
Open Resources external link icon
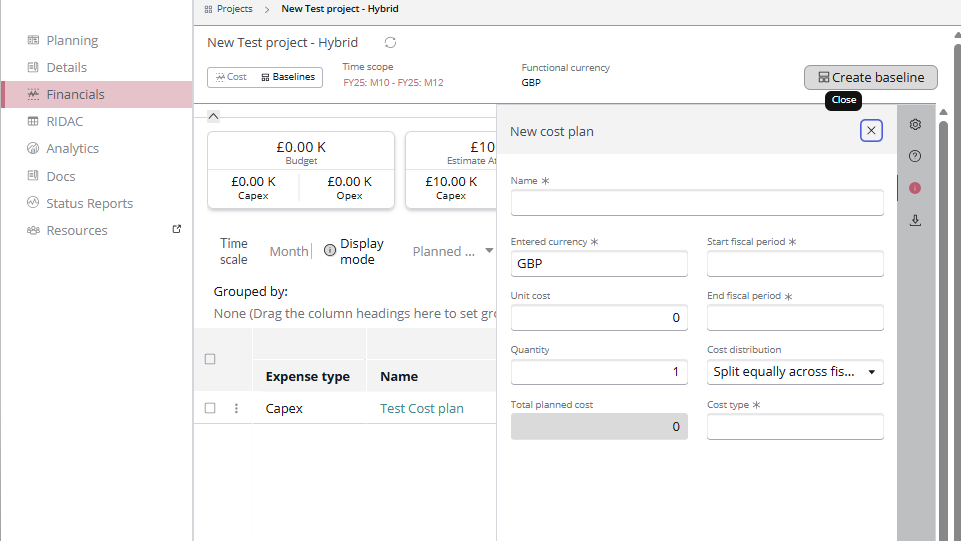pos(177,229)
